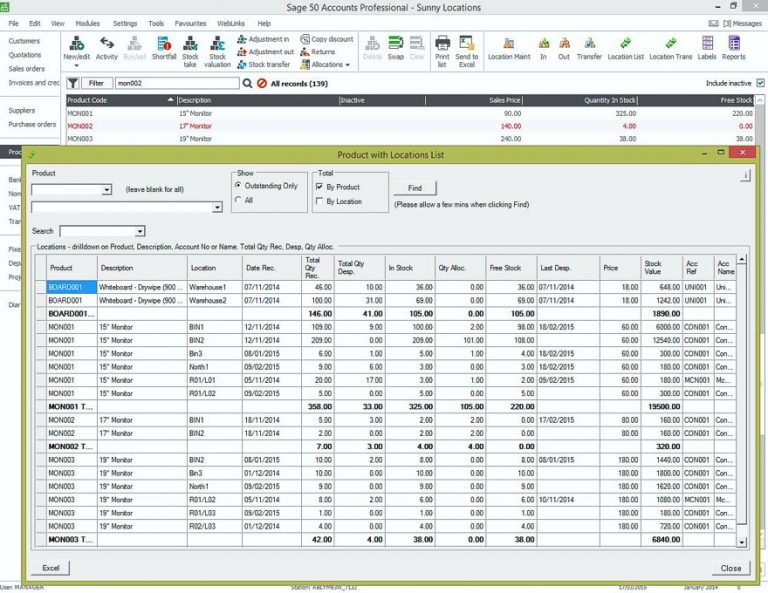Click the Find button
The height and width of the screenshot is (593, 768).
click(415, 188)
